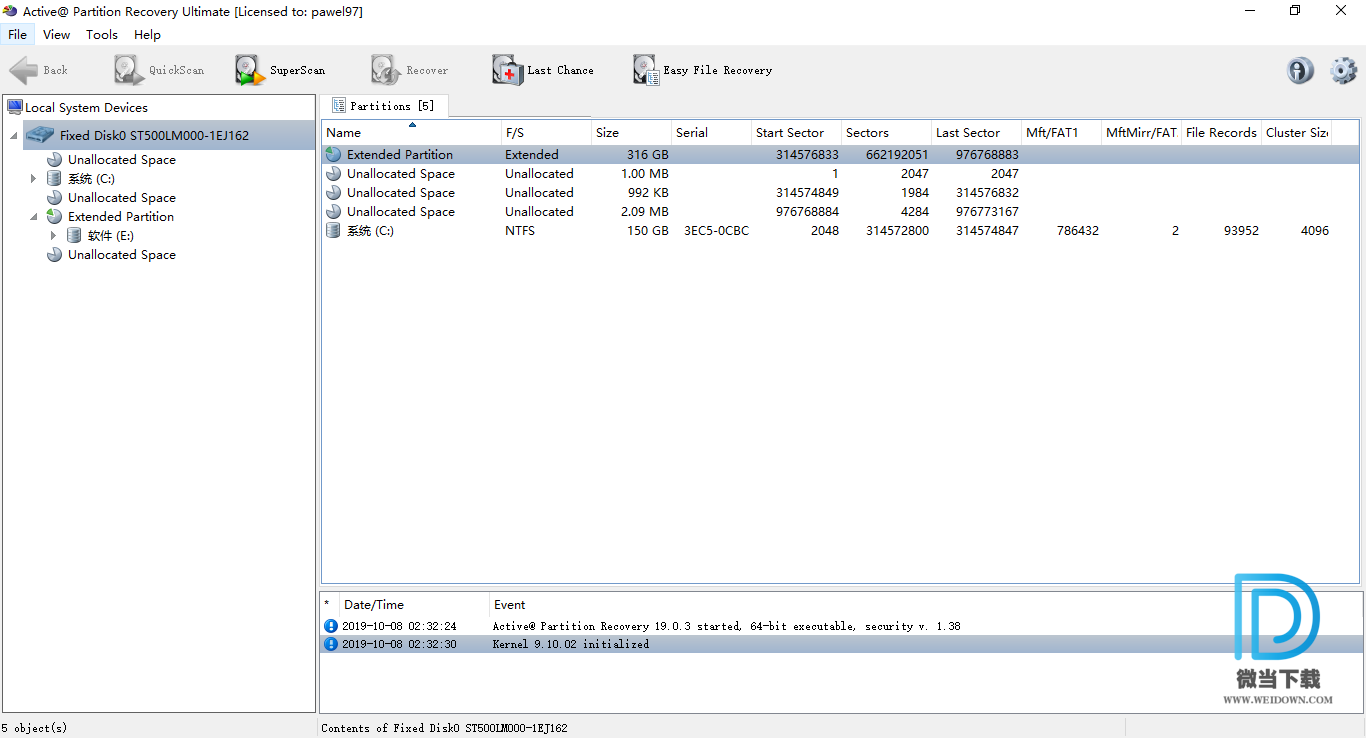Click the 316 GB size cell

(647, 155)
